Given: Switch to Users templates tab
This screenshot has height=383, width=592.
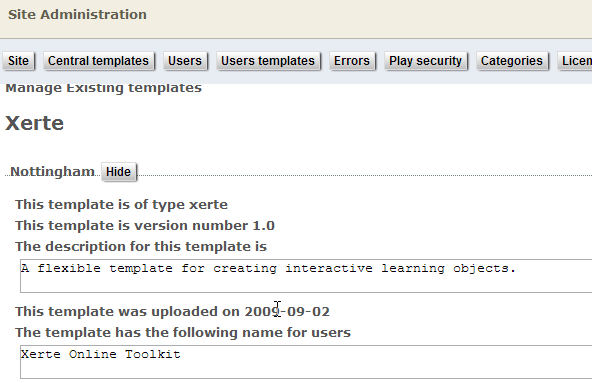Looking at the screenshot, I should 268,61.
